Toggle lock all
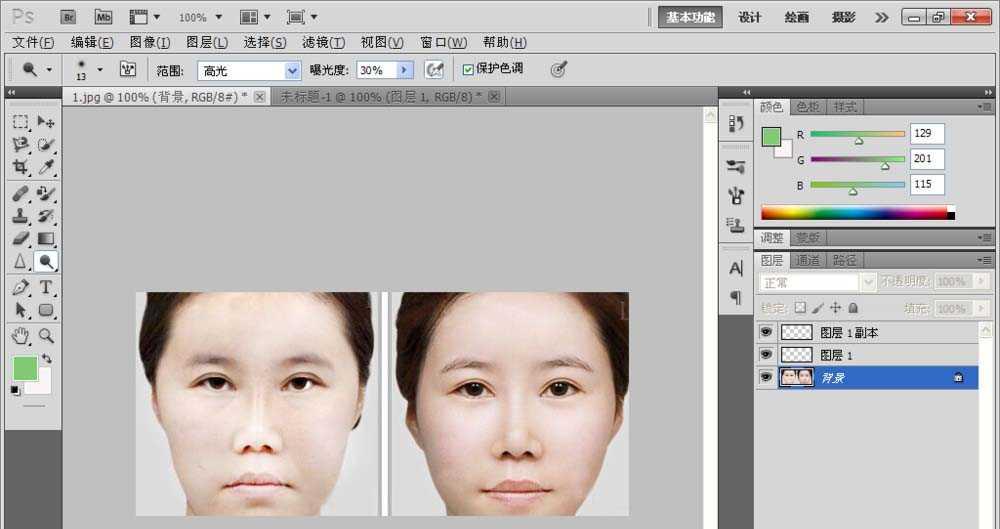 click(853, 308)
